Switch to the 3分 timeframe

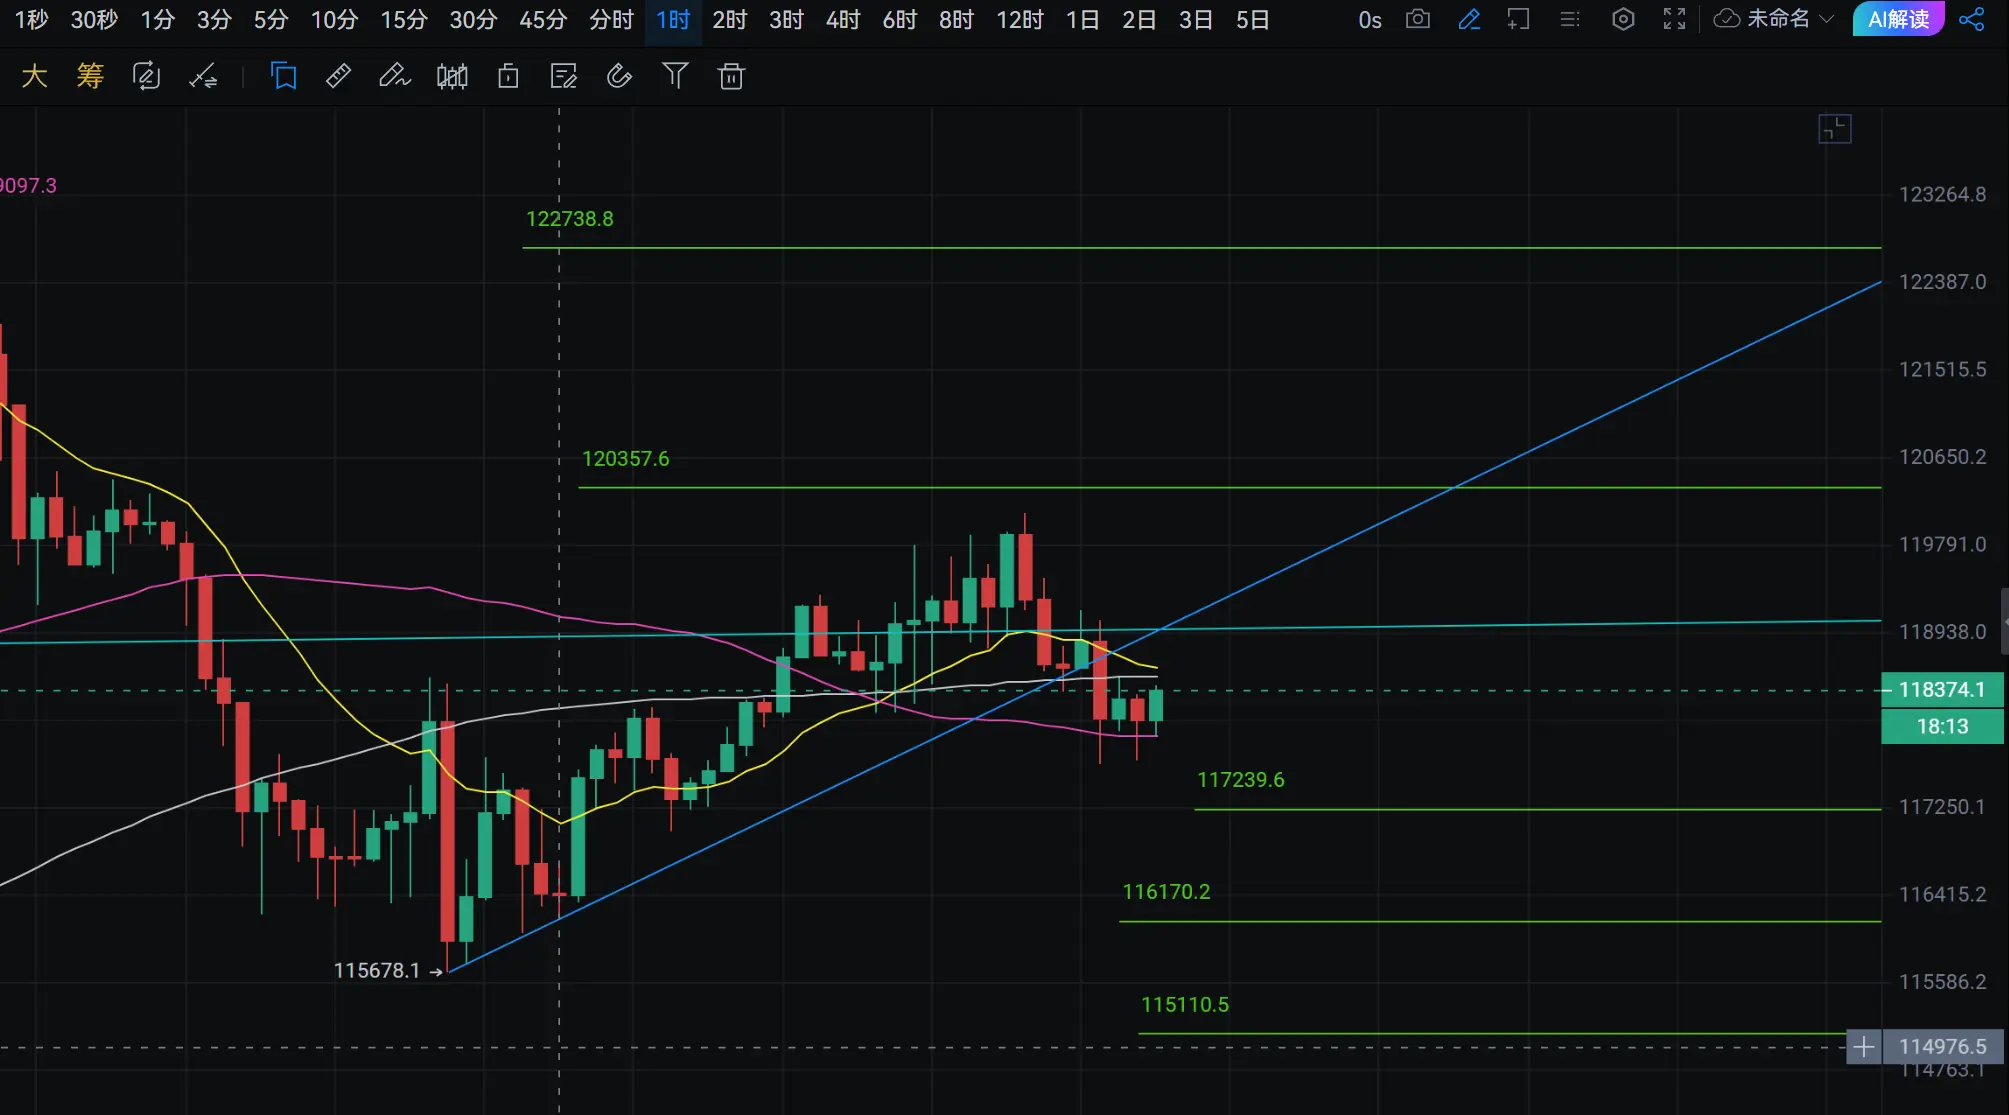214,20
